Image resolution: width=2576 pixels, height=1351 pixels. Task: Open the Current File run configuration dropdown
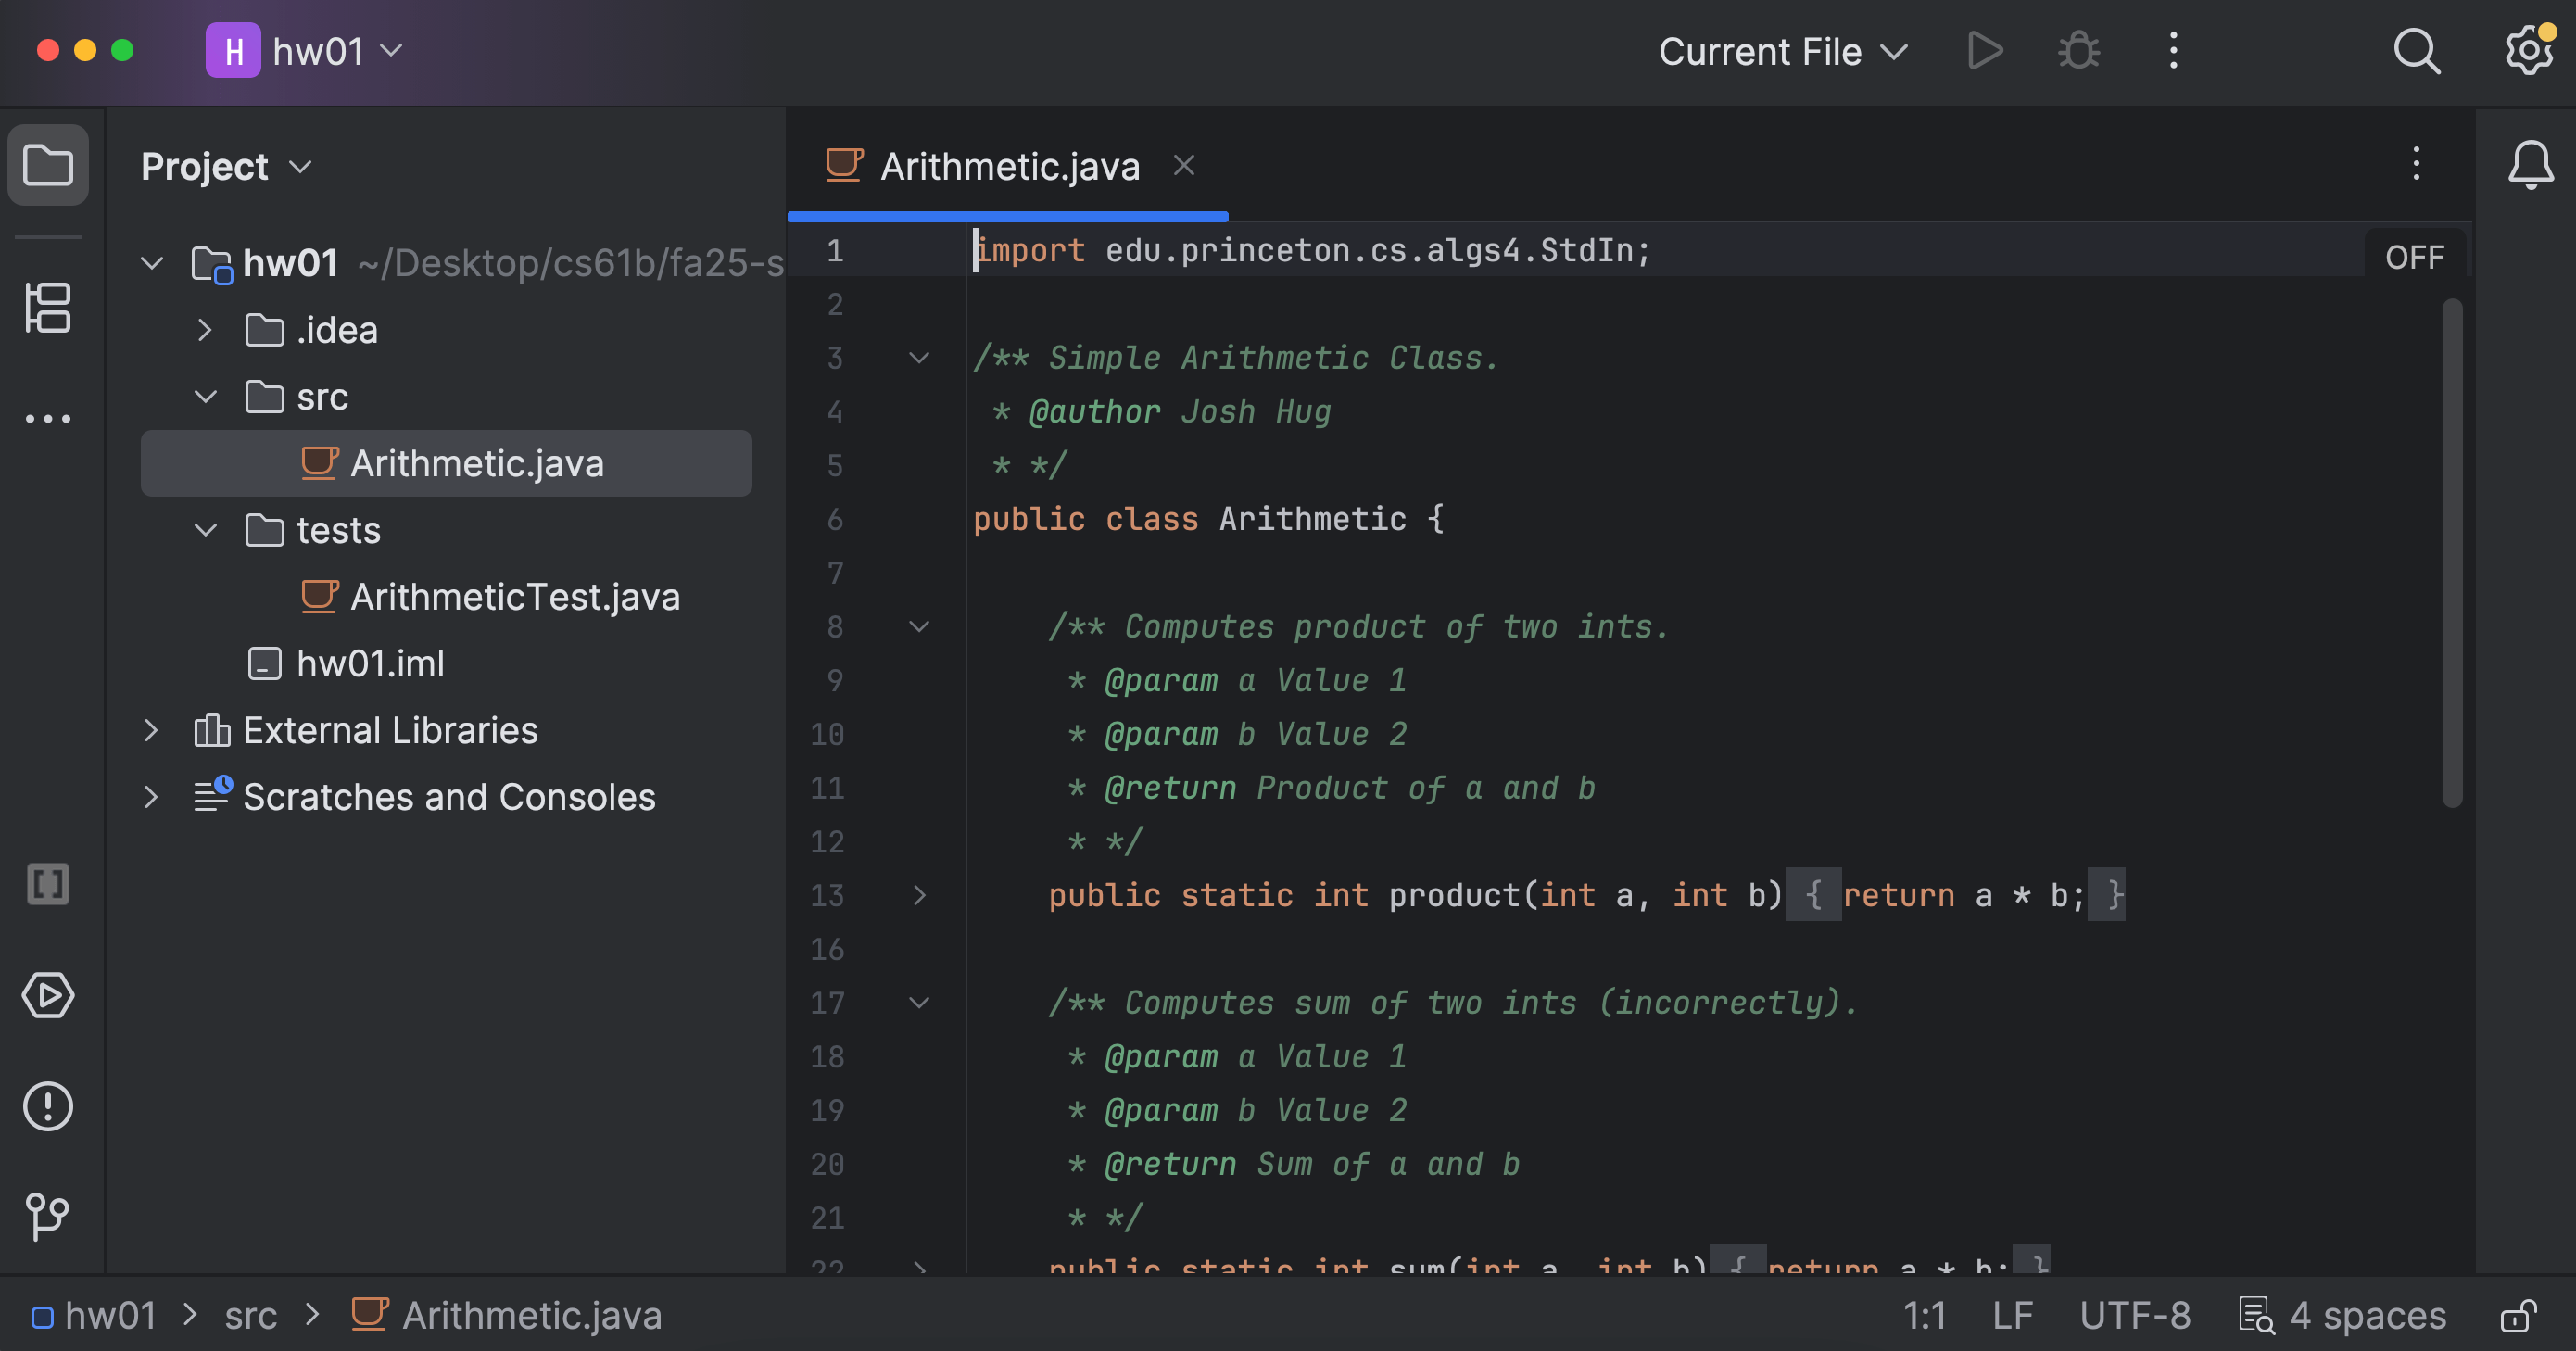click(x=1782, y=51)
